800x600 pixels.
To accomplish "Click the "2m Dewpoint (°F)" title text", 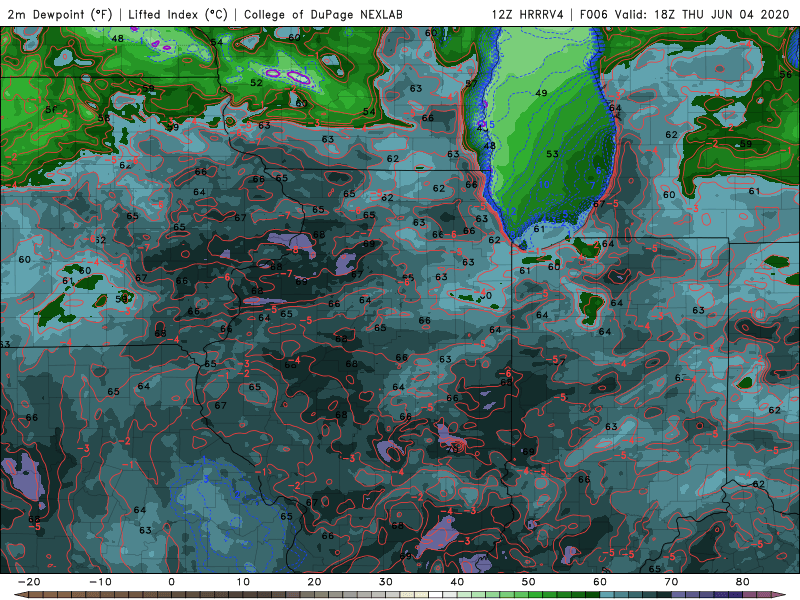I will coord(60,14).
